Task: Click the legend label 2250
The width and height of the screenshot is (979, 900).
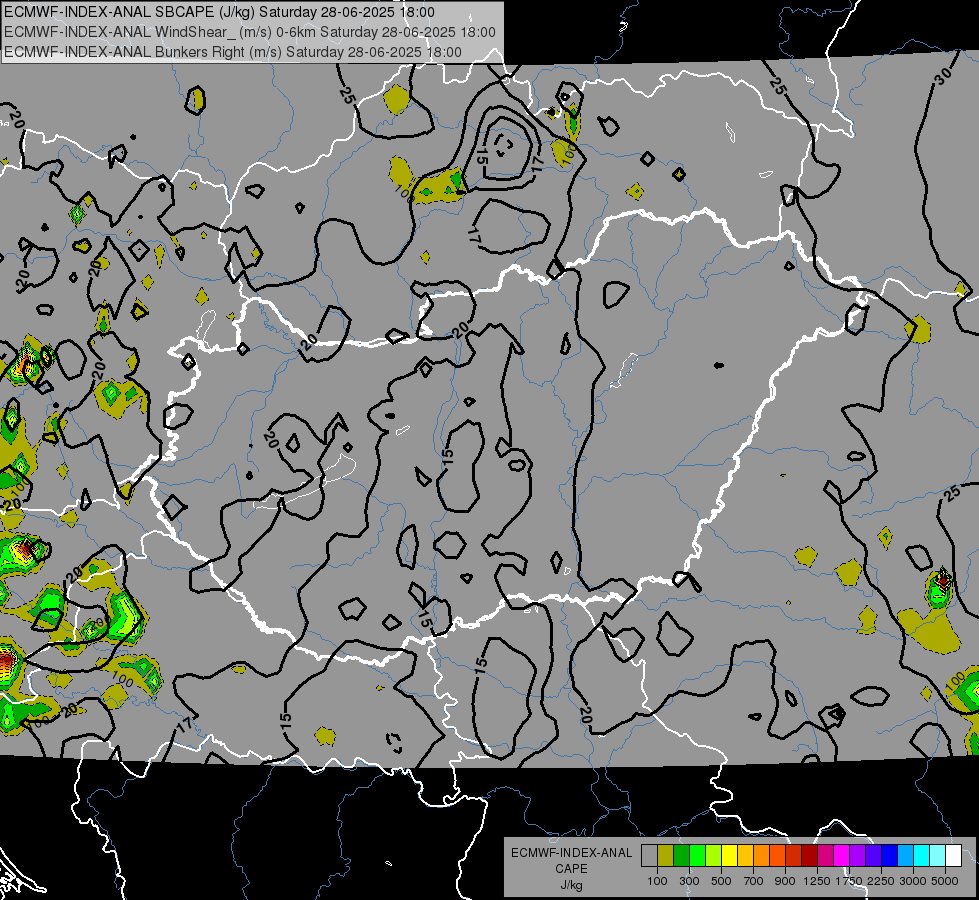Action: click(881, 881)
